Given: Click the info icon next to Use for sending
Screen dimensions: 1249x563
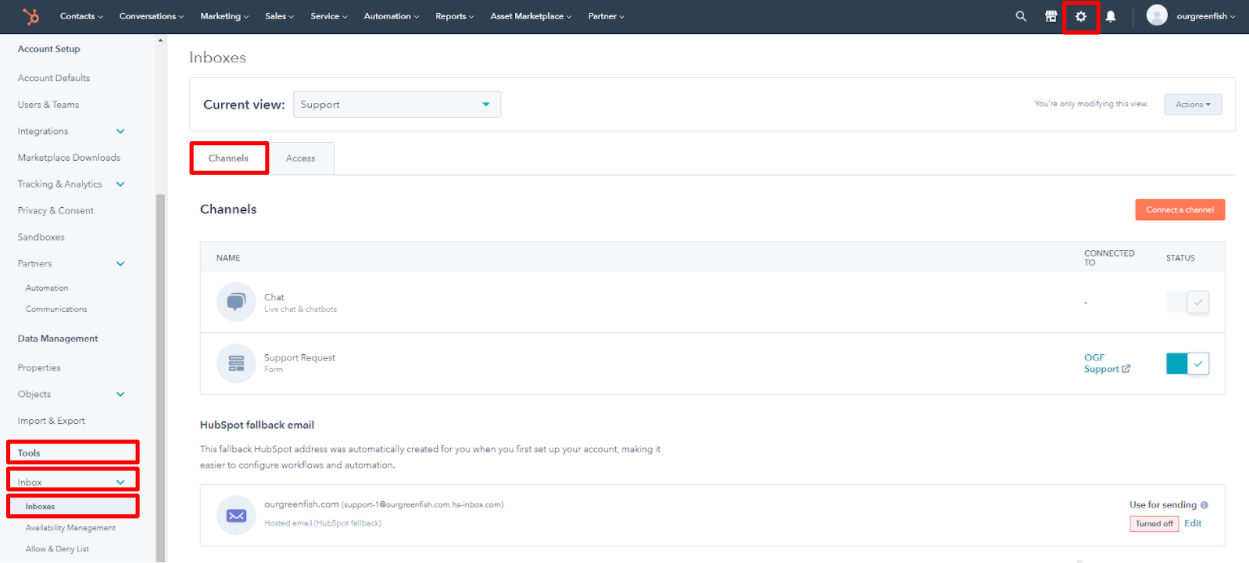Looking at the screenshot, I should click(x=1204, y=505).
